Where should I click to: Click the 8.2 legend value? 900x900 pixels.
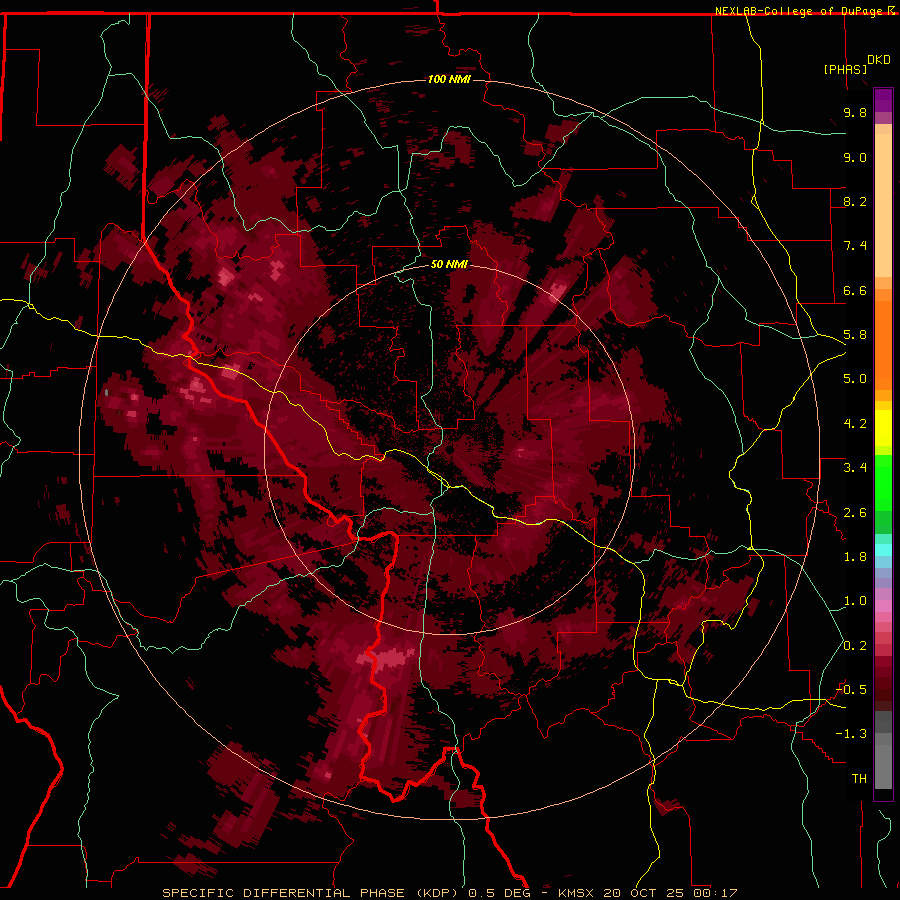click(855, 201)
